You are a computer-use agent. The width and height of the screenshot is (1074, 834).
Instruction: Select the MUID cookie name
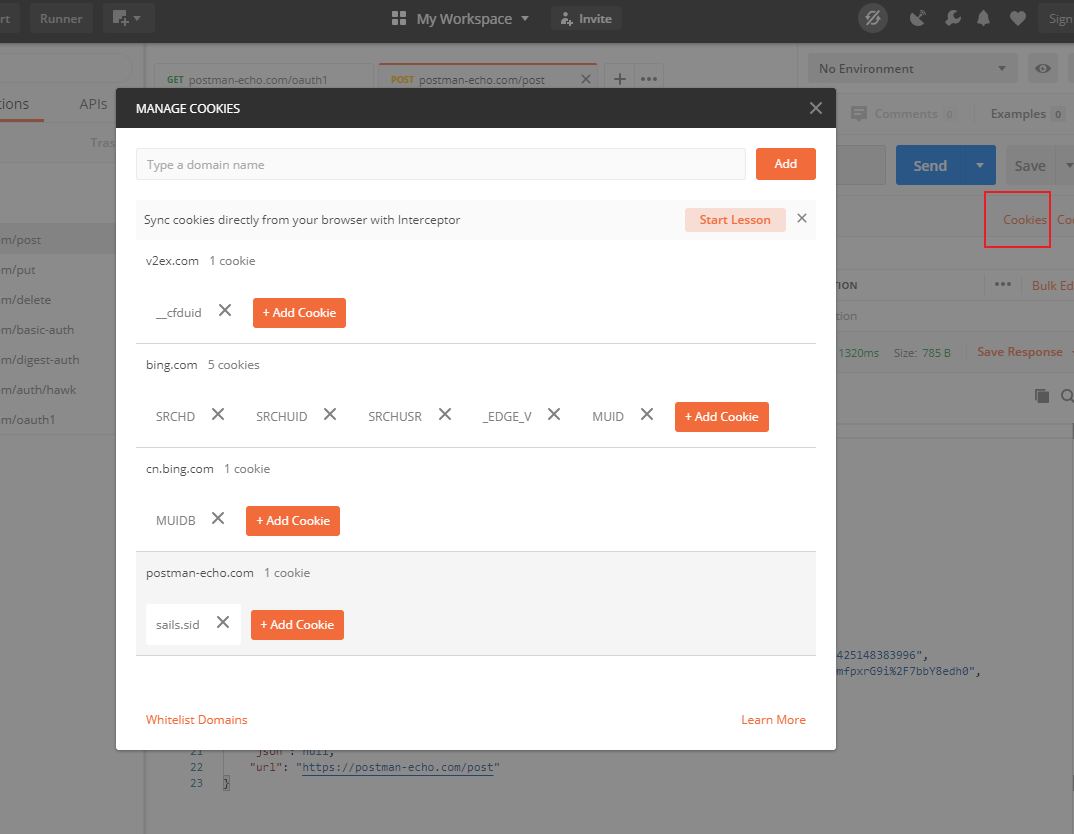click(x=608, y=416)
